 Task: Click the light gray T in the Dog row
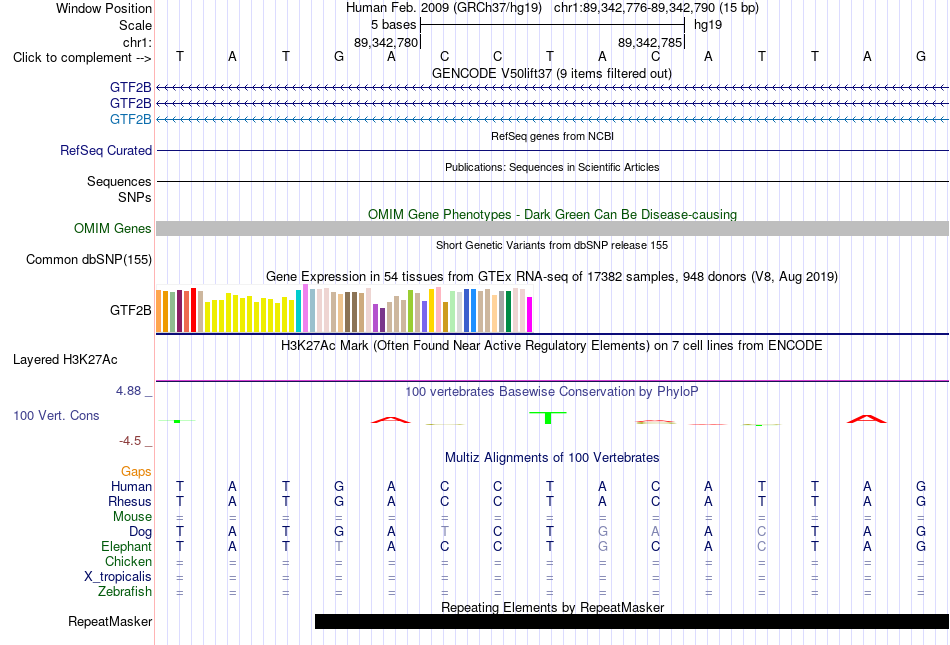point(445,532)
